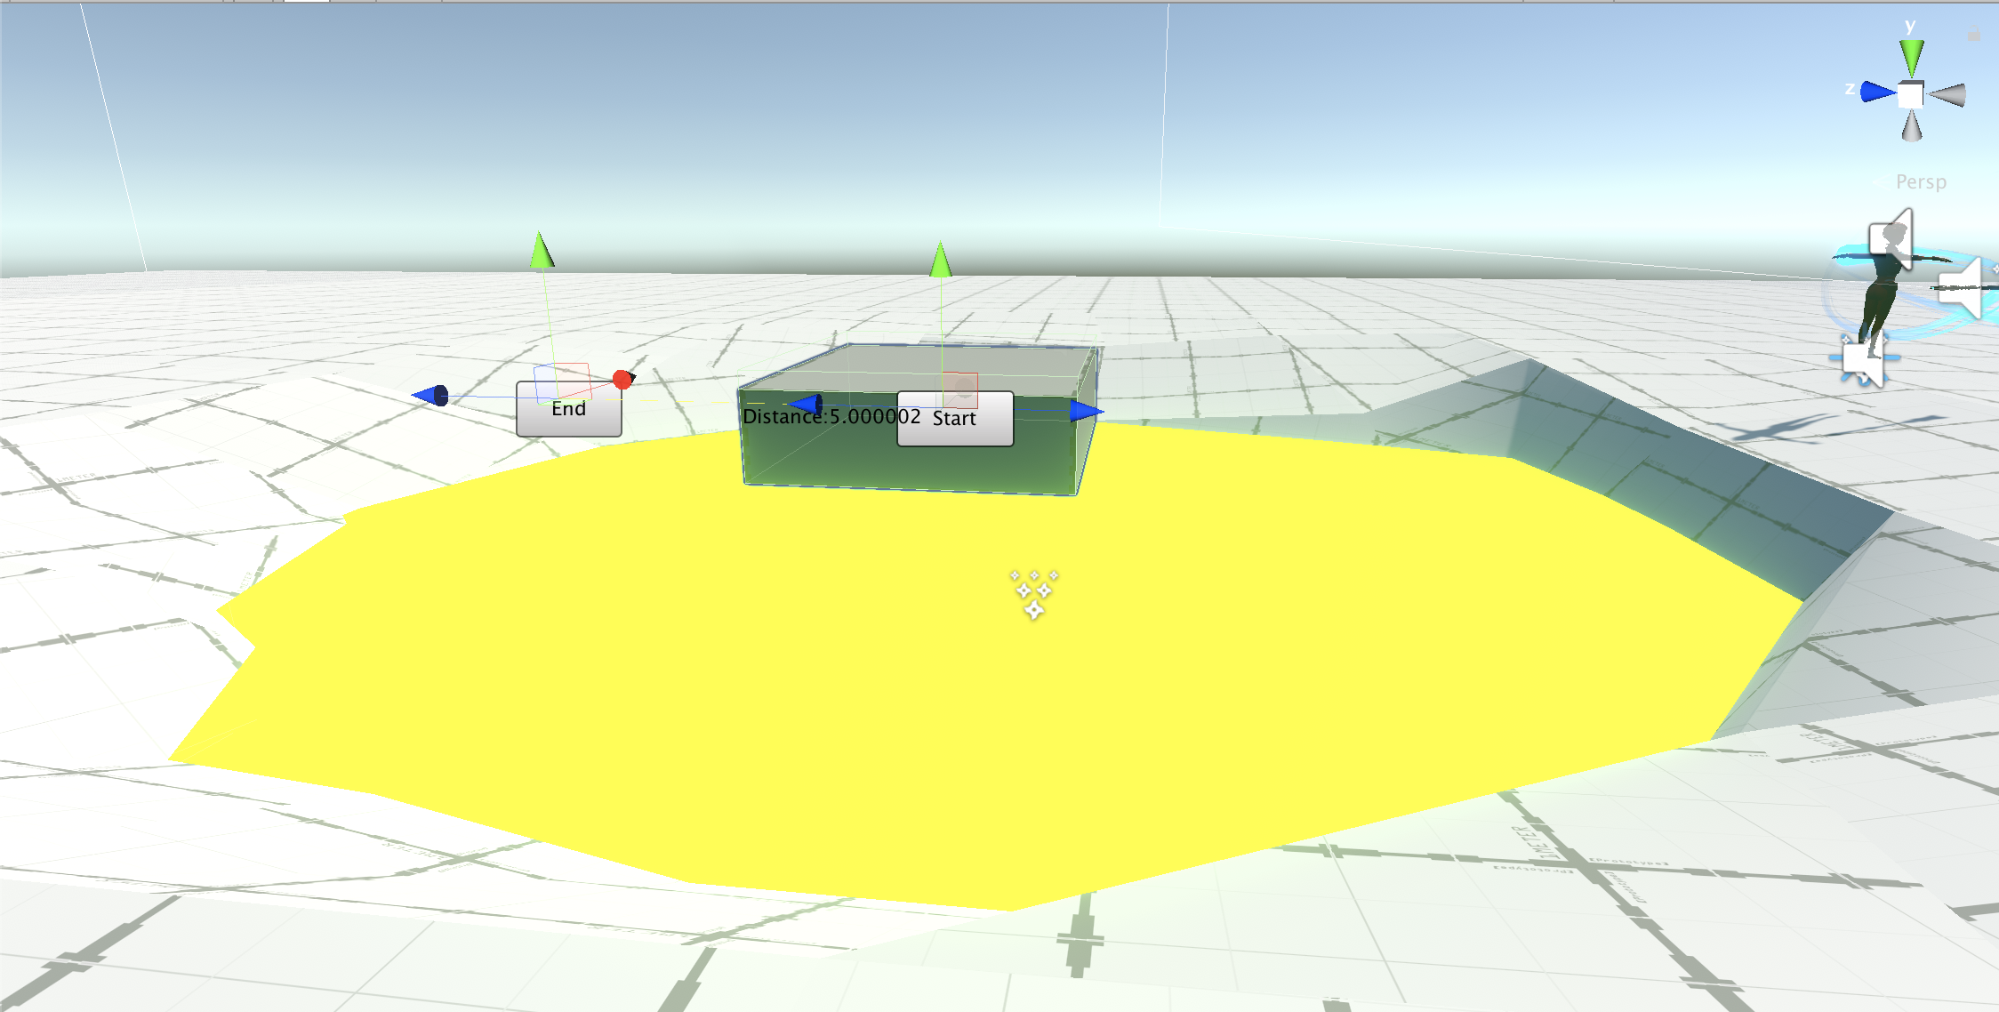
Task: Click the blue arrow left of the End button
Action: pyautogui.click(x=431, y=396)
